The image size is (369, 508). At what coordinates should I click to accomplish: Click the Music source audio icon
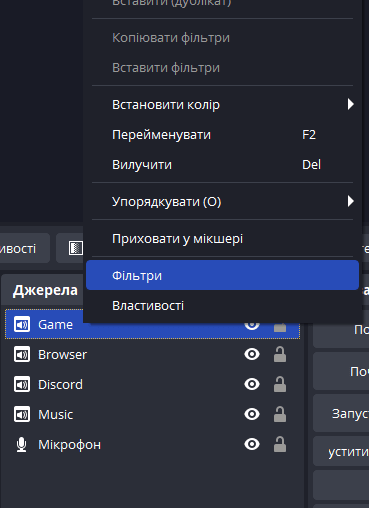click(22, 414)
